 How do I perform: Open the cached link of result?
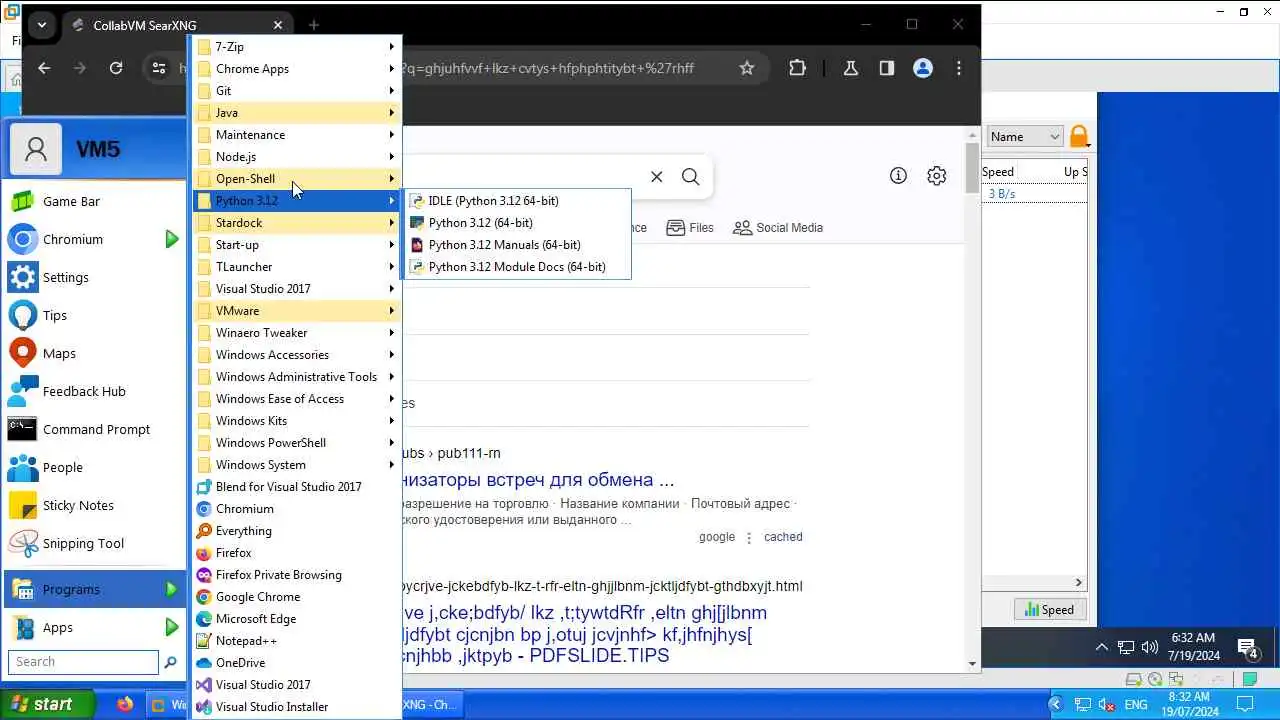pos(783,537)
